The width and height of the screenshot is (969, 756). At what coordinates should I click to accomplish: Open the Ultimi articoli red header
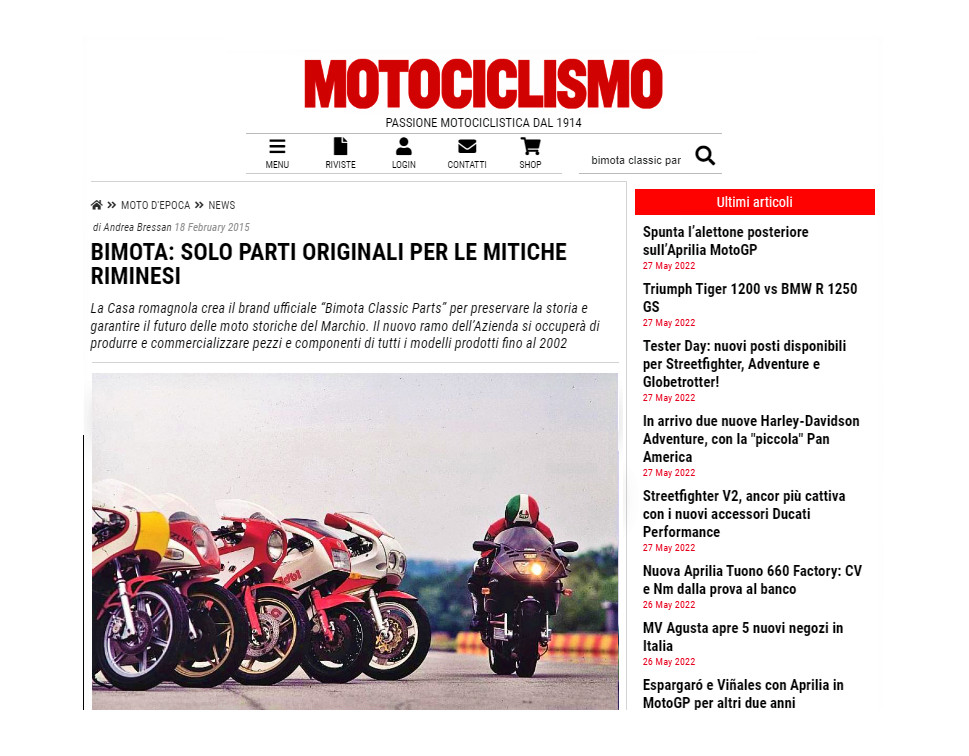[x=755, y=202]
